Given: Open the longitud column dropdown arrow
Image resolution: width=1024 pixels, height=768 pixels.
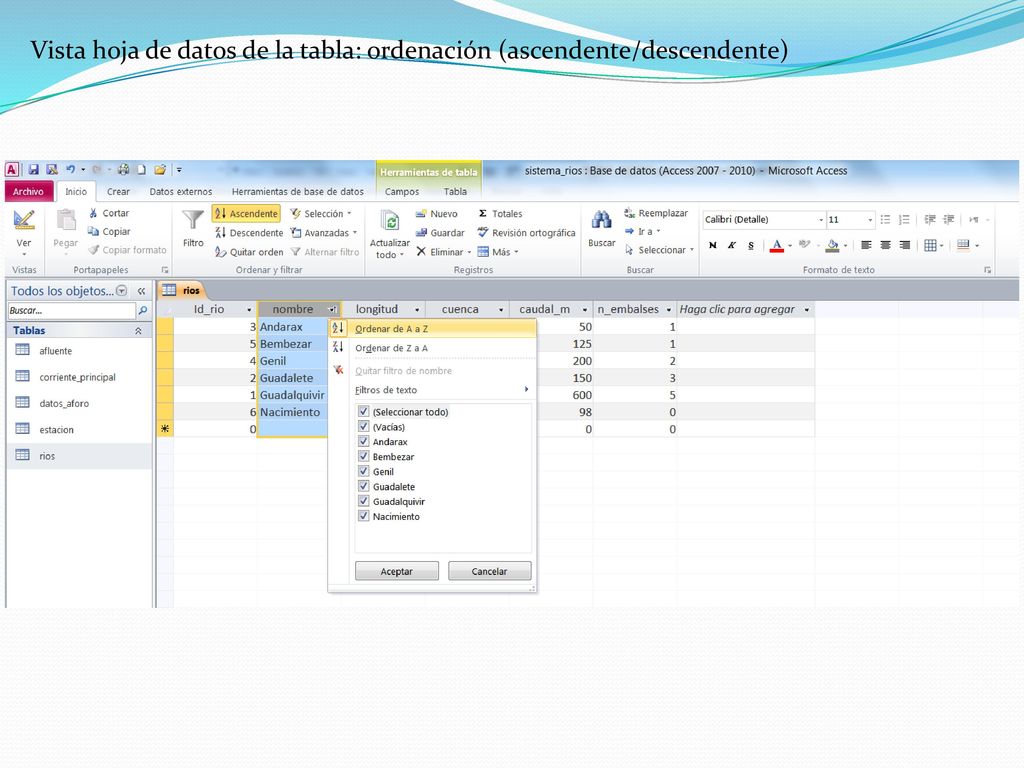Looking at the screenshot, I should 417,310.
